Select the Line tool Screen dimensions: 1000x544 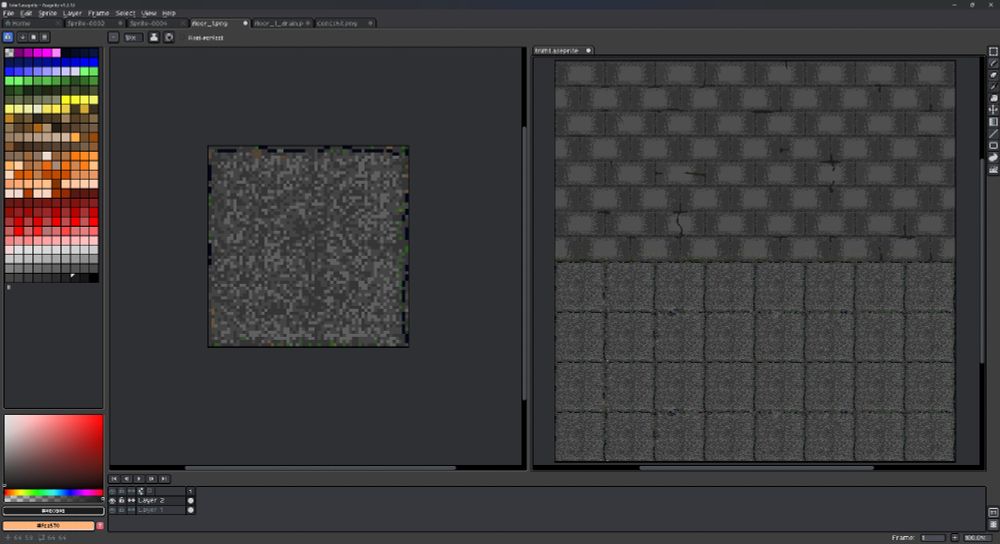[x=993, y=133]
